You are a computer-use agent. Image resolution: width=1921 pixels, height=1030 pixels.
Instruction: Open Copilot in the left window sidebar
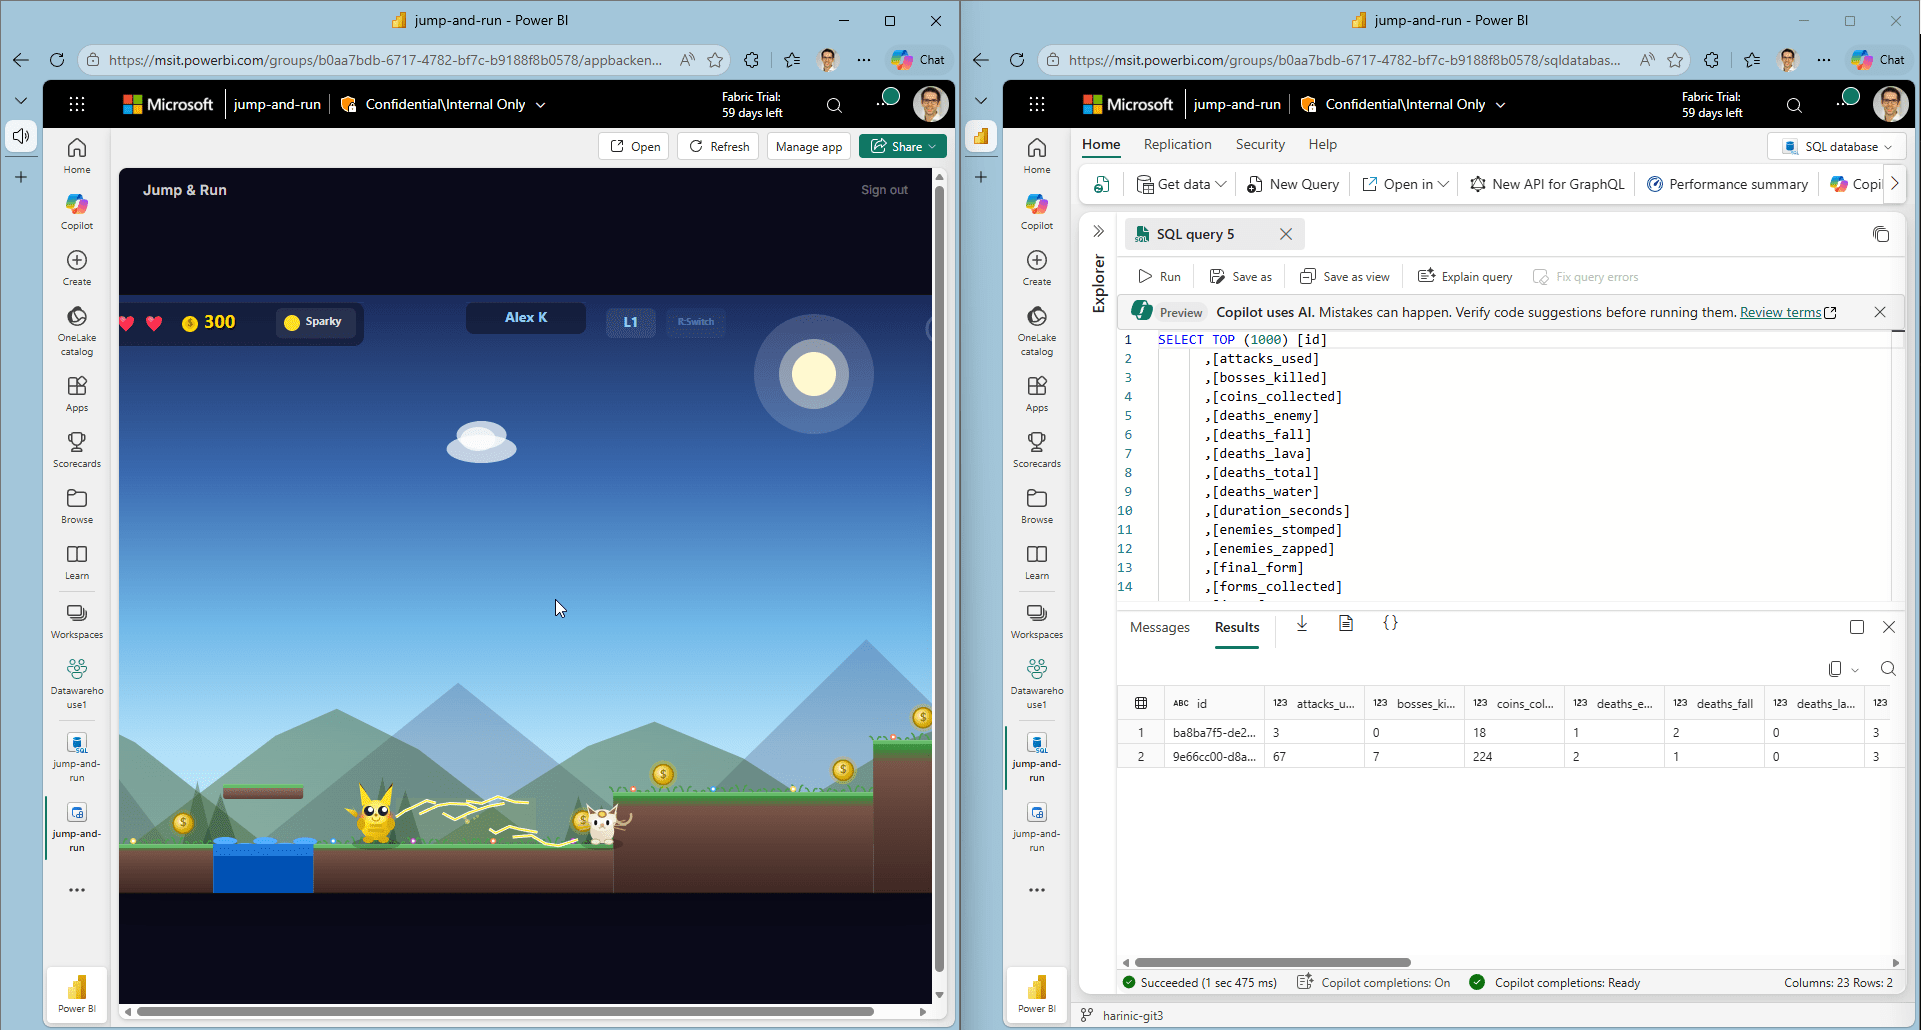coord(77,212)
